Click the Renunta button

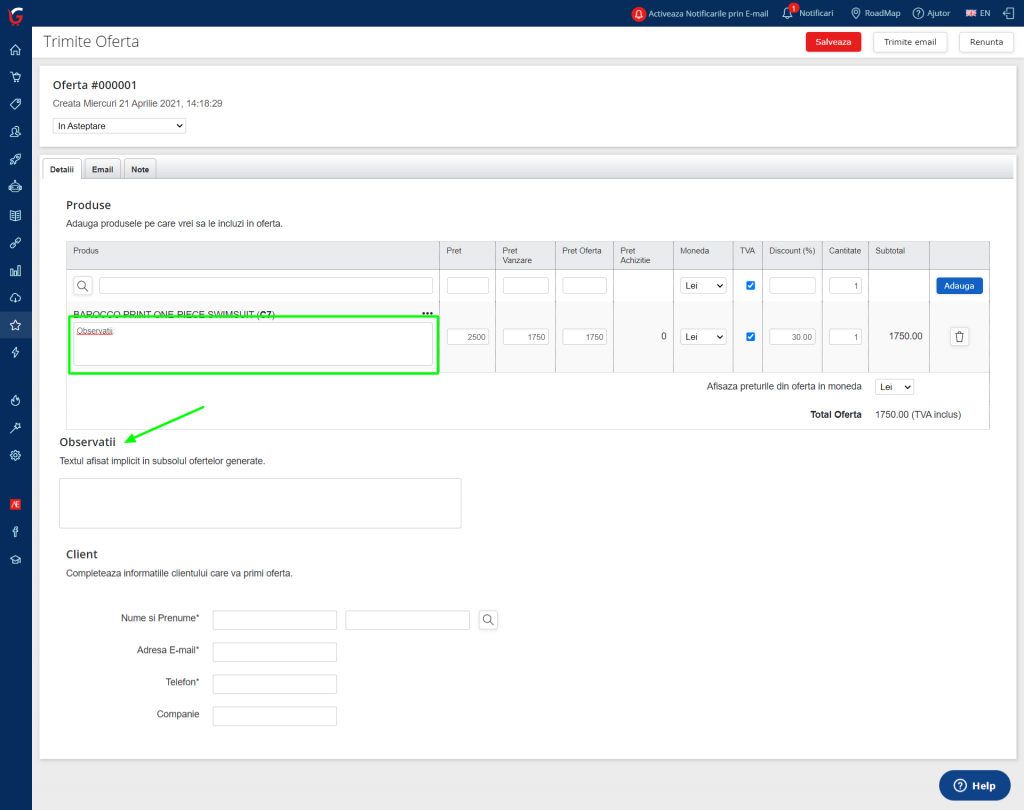click(x=986, y=42)
